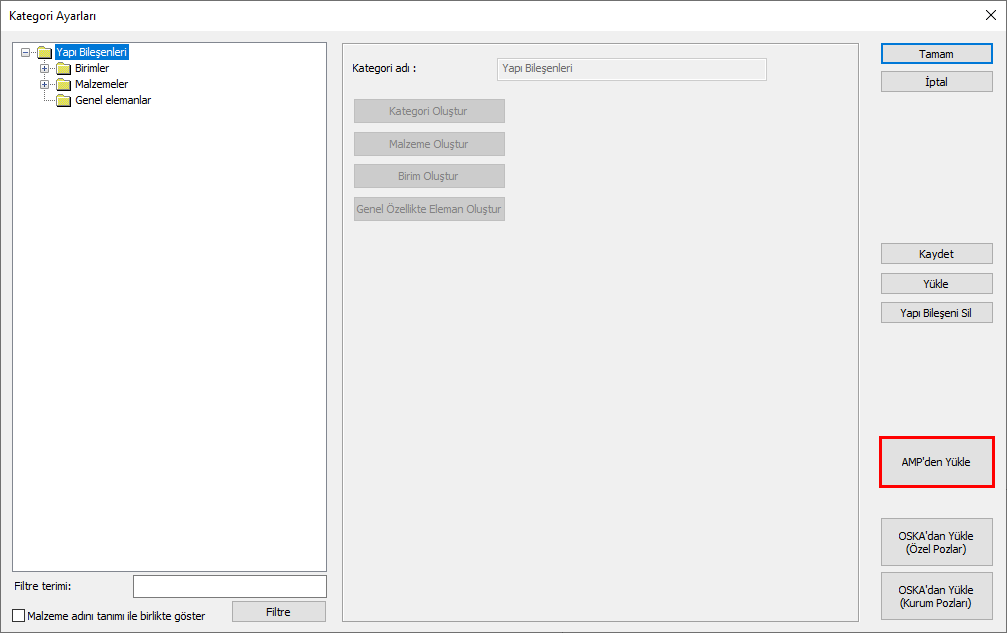This screenshot has width=1007, height=633.
Task: Focus the Filtre terimi text field
Action: 230,586
